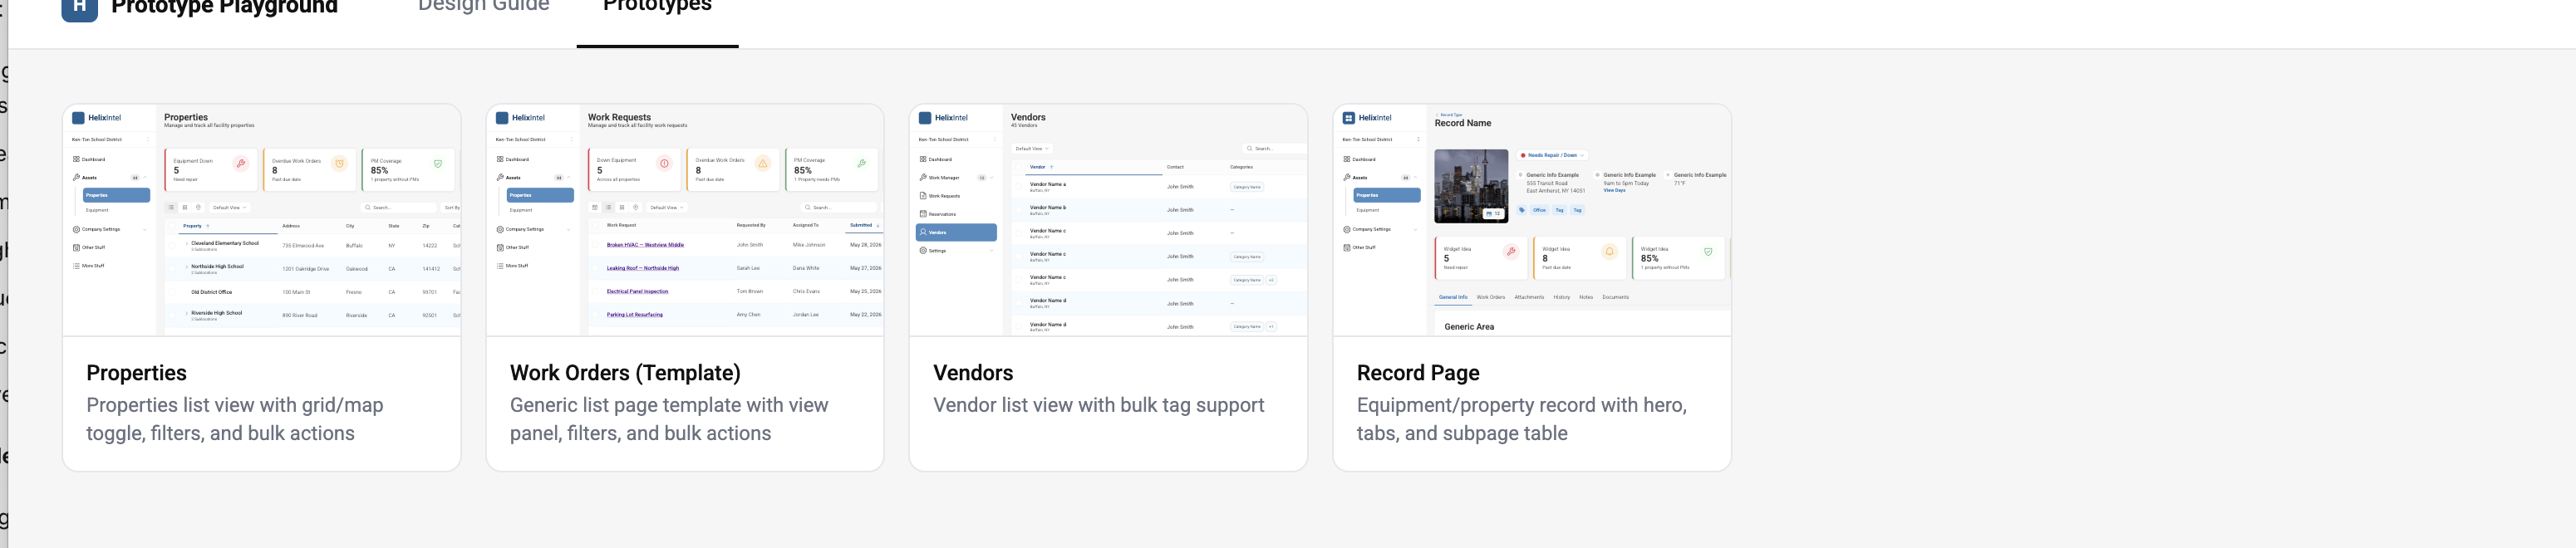Click the Record Page card title
This screenshot has width=2576, height=548.
pos(1418,373)
